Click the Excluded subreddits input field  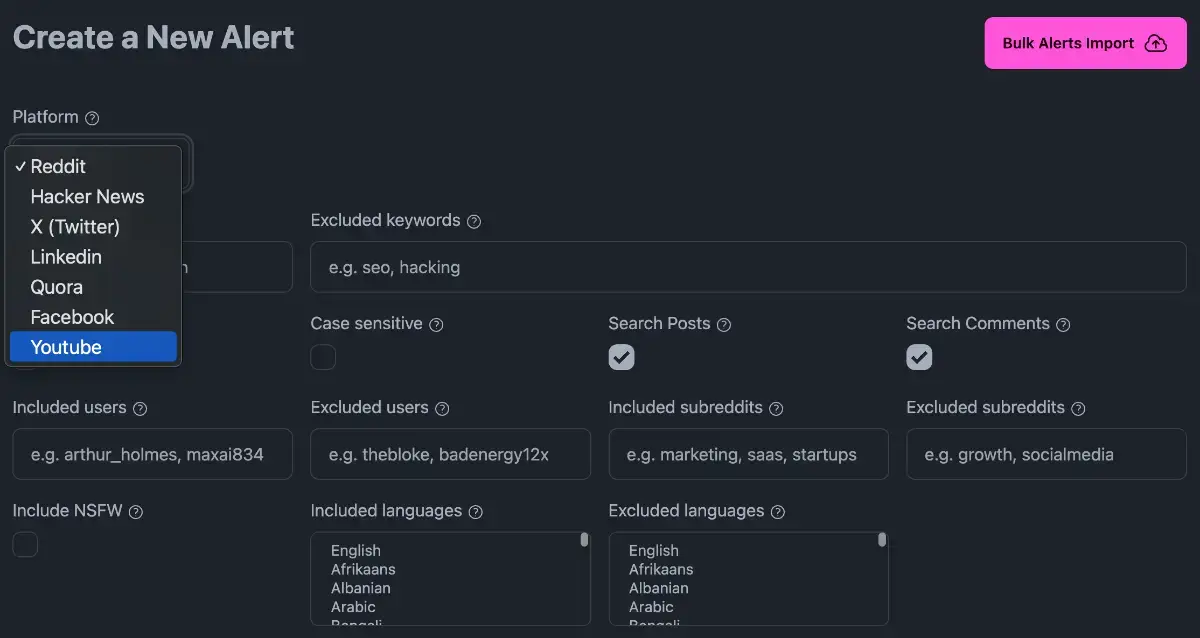[x=1047, y=454]
